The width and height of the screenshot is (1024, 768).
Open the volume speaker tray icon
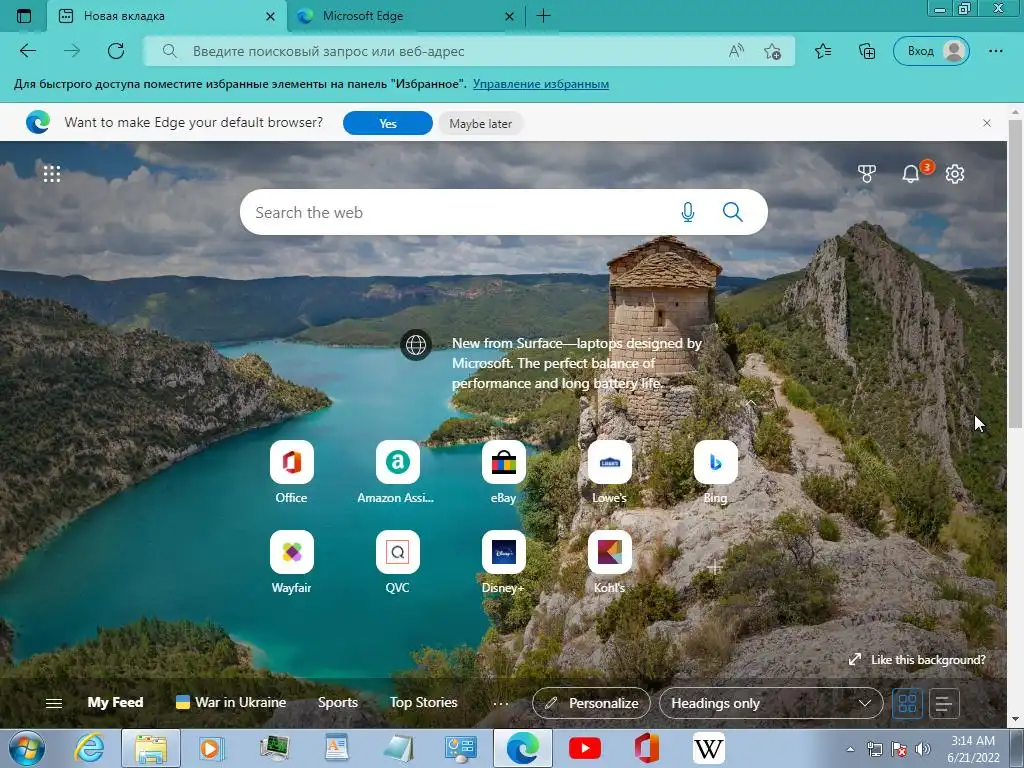(x=923, y=749)
